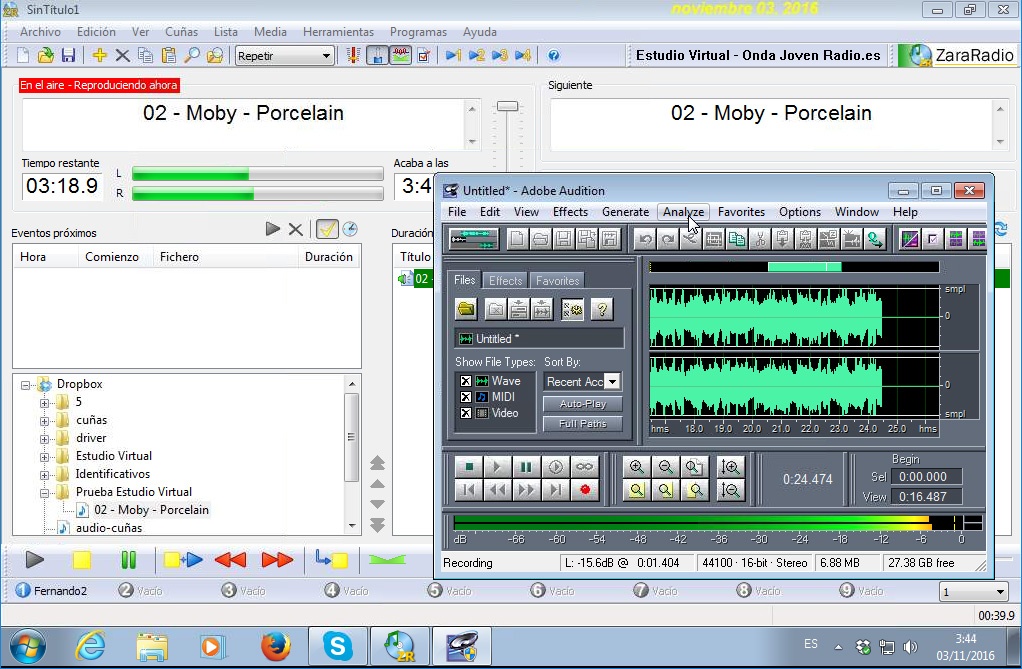Image resolution: width=1022 pixels, height=669 pixels.
Task: Expand the driver folder node
Action: tap(44, 439)
